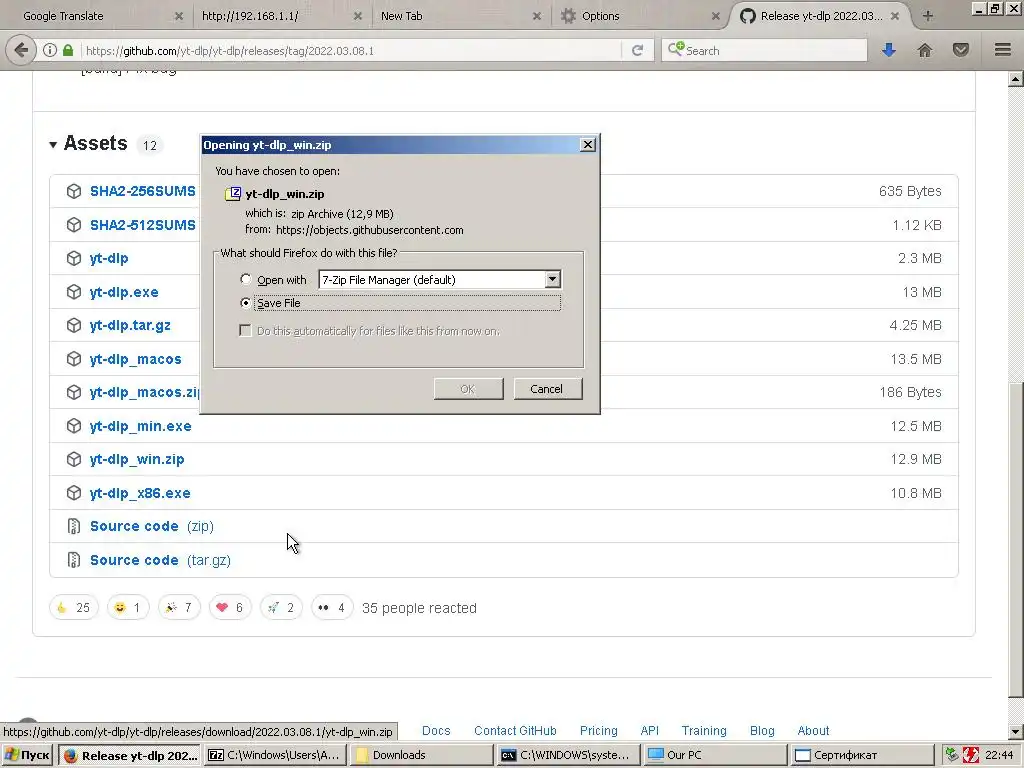The width and height of the screenshot is (1024, 768).
Task: Click package icon next to SHA2-256SUMS
Action: (74, 191)
